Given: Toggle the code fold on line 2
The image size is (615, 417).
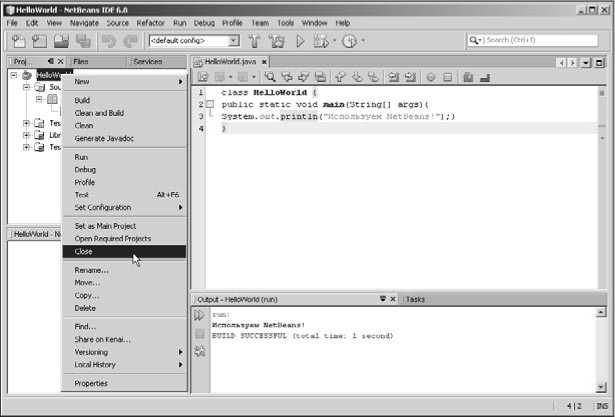Looking at the screenshot, I should 210,104.
